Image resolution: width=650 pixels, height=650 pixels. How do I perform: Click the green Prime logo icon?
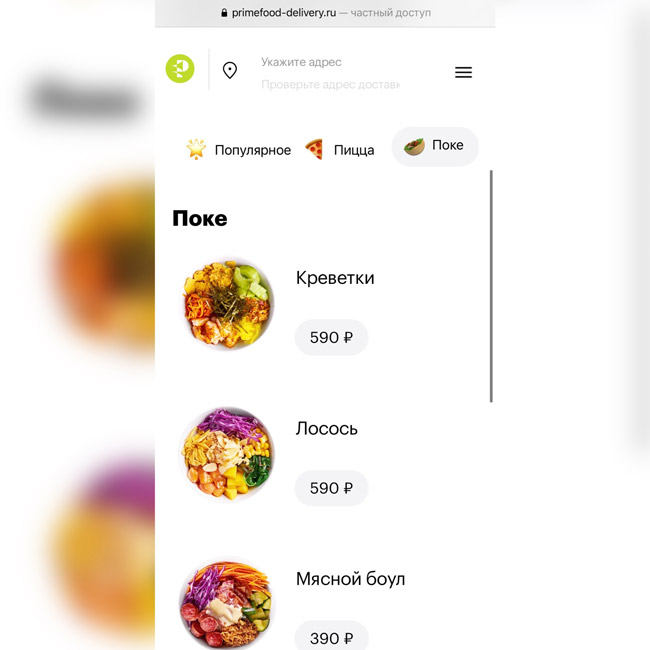click(180, 68)
